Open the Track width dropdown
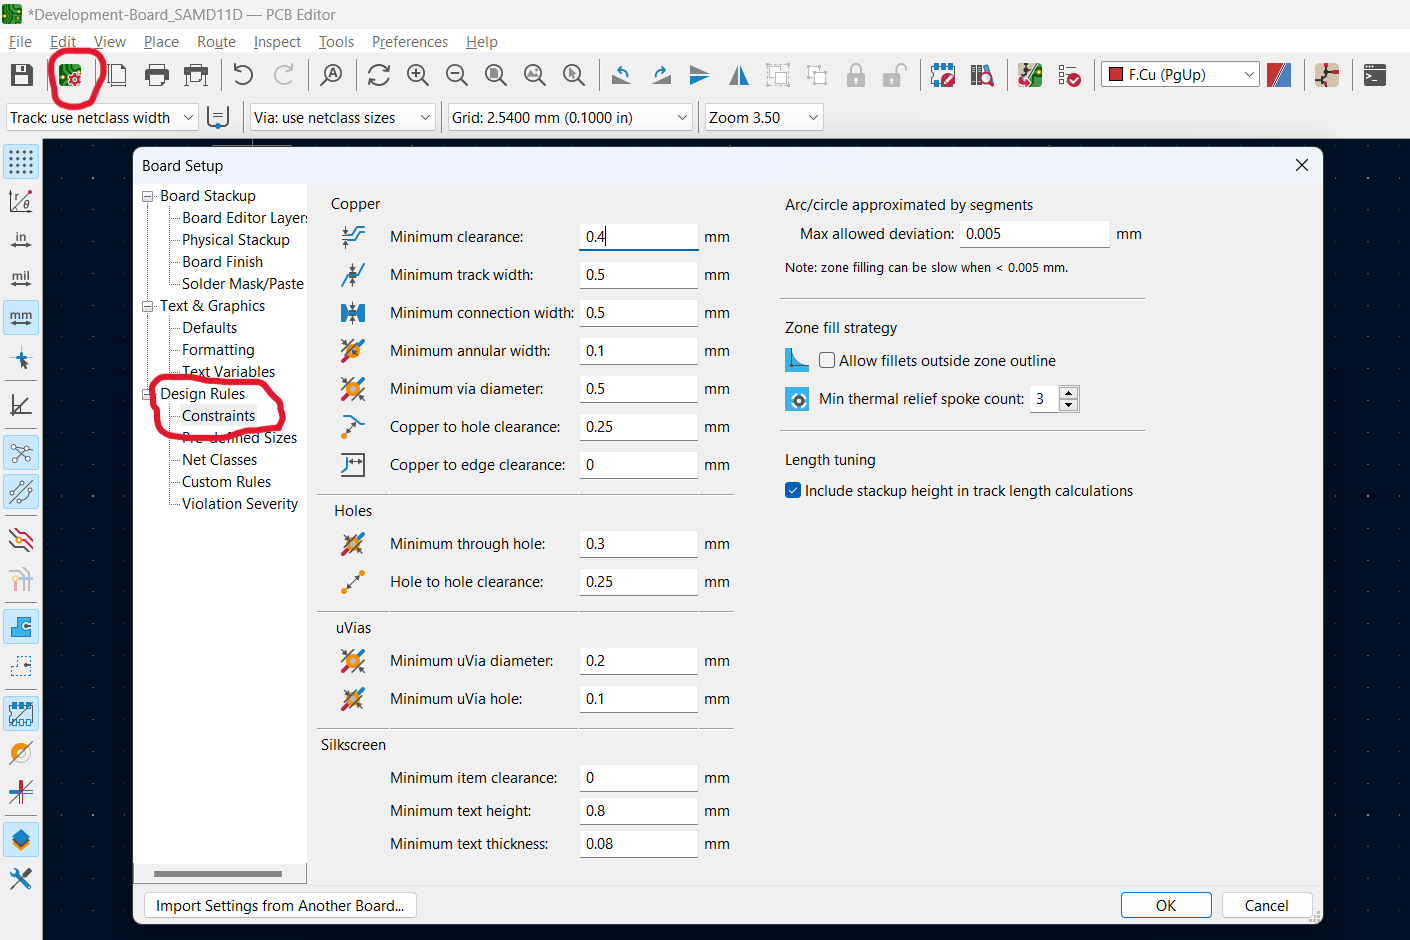 click(x=102, y=118)
